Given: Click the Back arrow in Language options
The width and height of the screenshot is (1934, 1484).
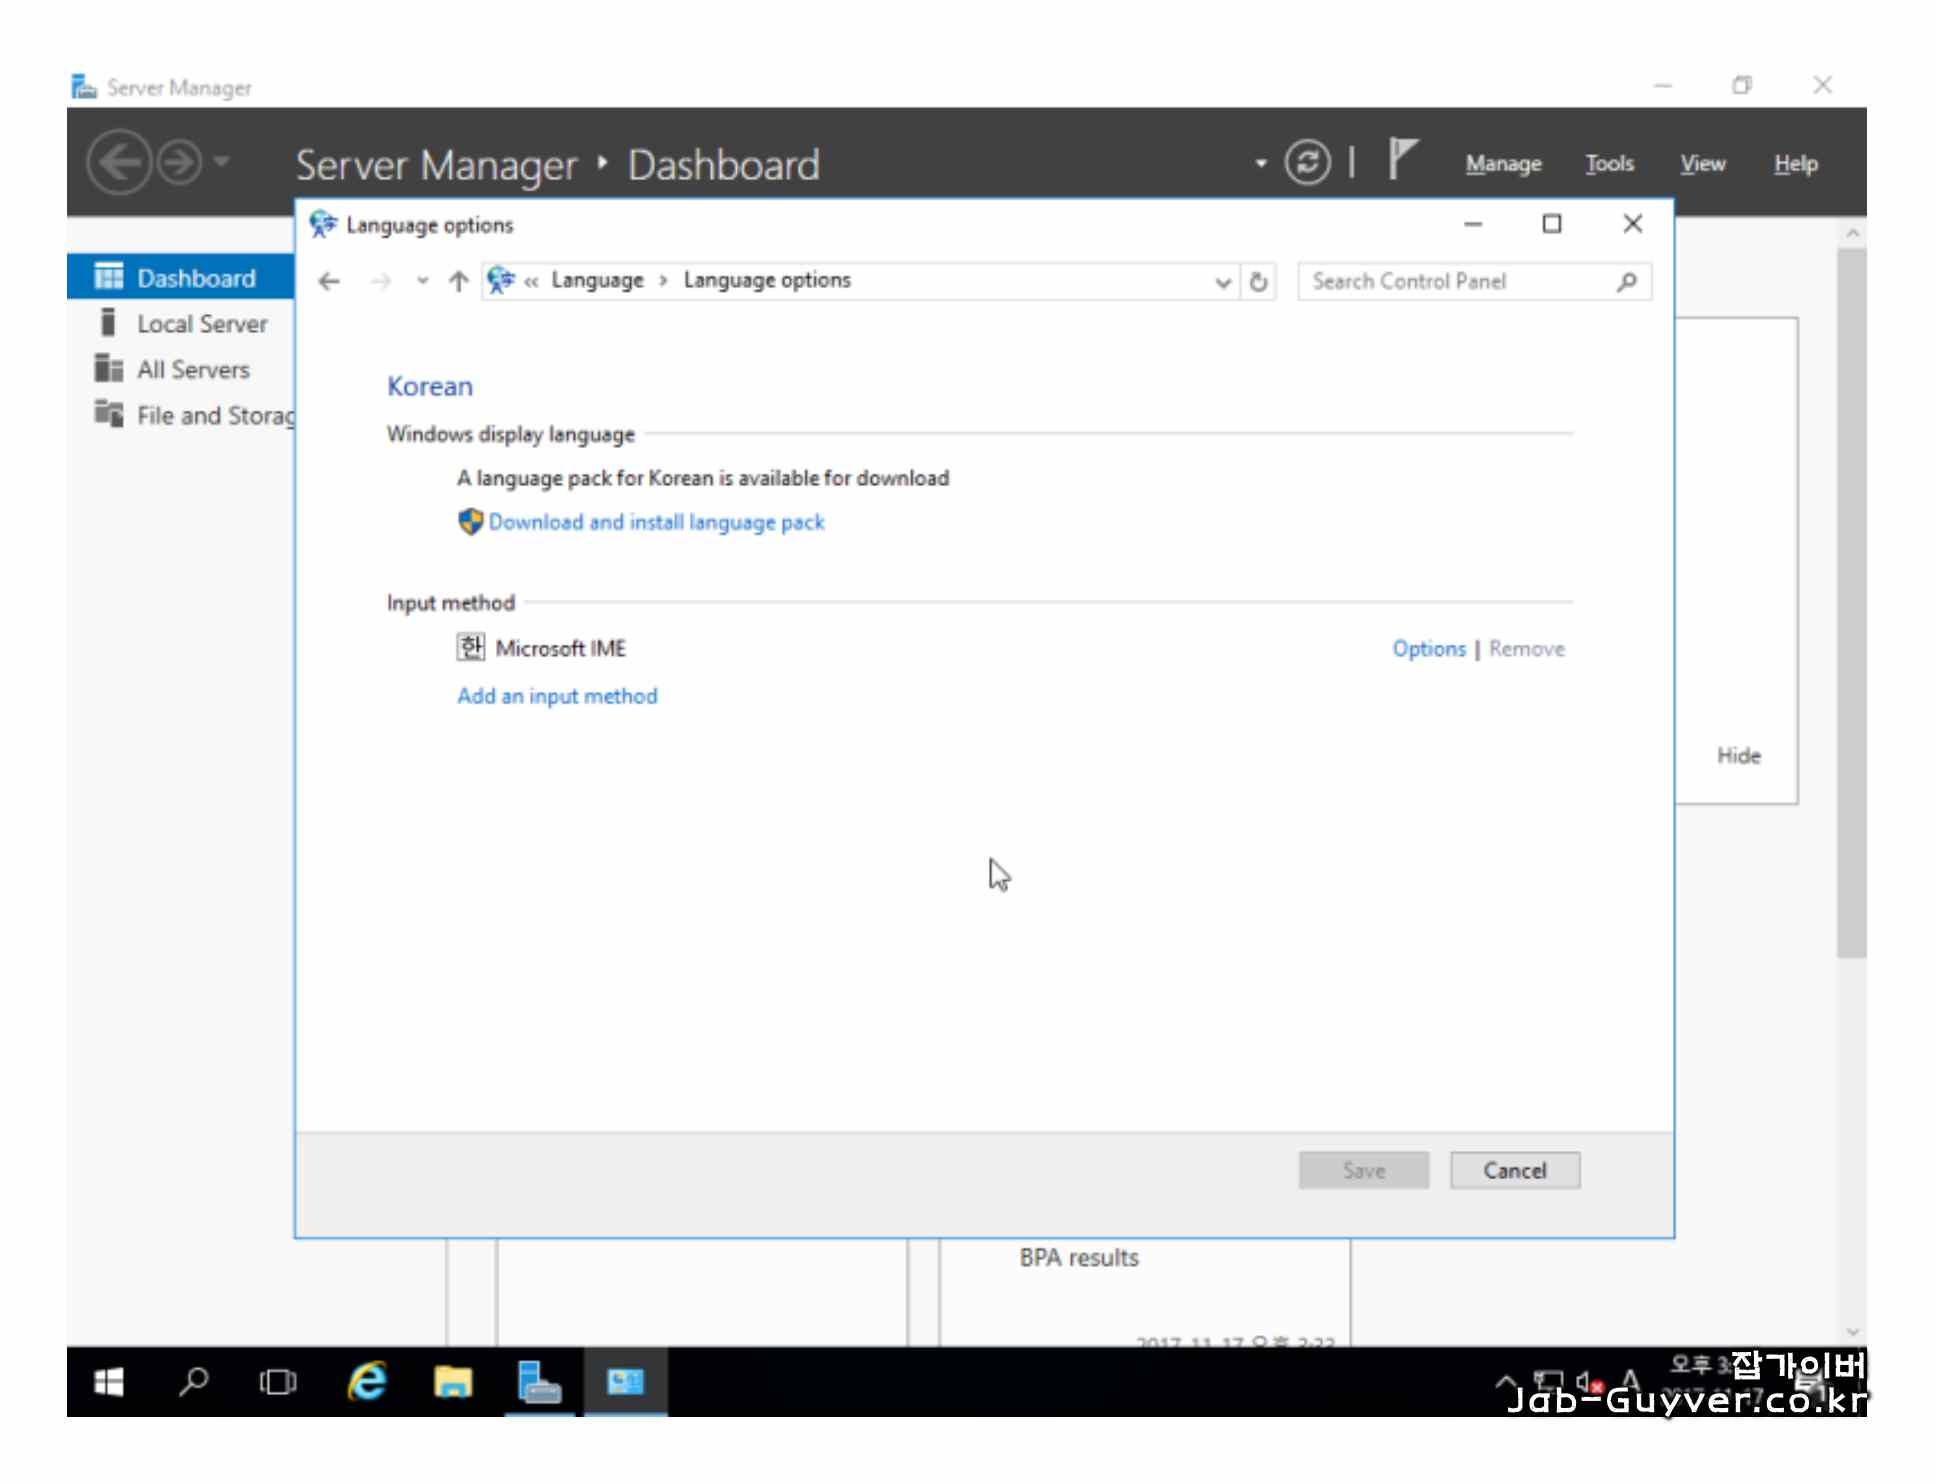Looking at the screenshot, I should pos(329,282).
